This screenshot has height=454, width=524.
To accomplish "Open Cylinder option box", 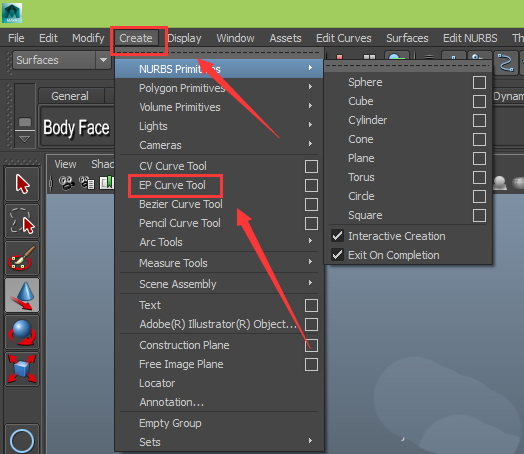I will 479,120.
